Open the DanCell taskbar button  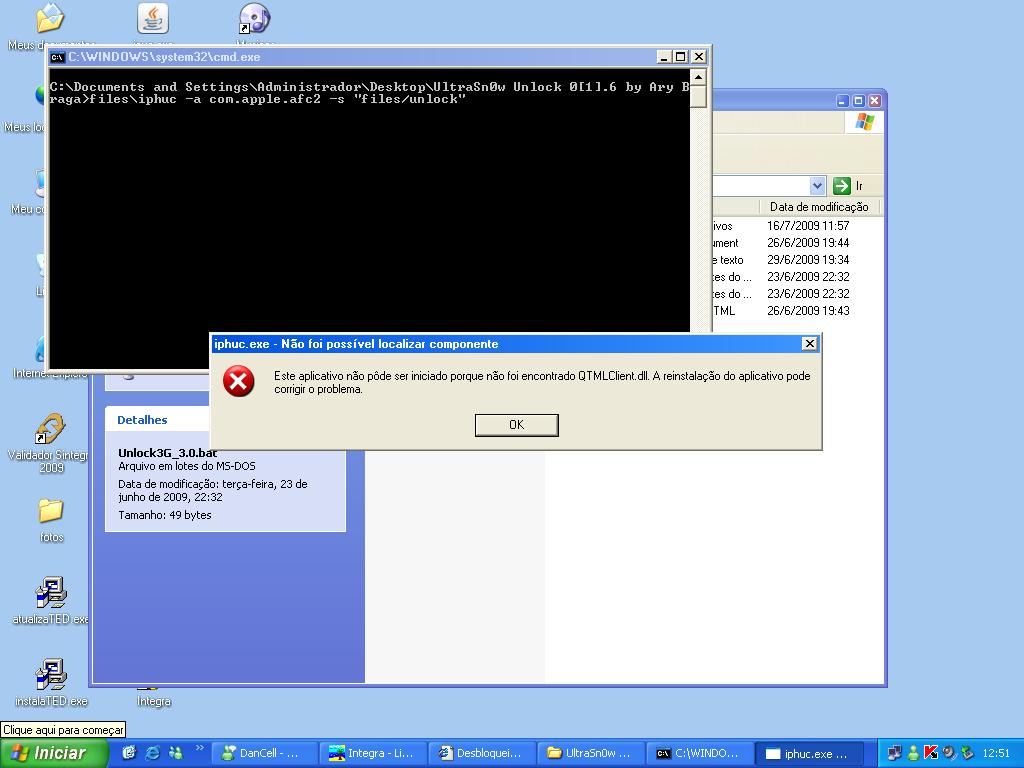(264, 753)
